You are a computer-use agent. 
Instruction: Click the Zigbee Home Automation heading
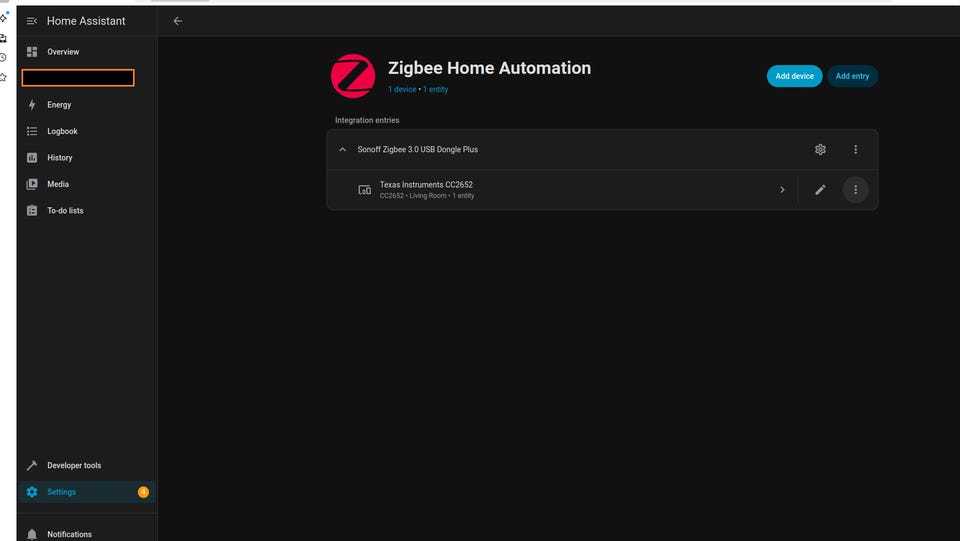489,68
